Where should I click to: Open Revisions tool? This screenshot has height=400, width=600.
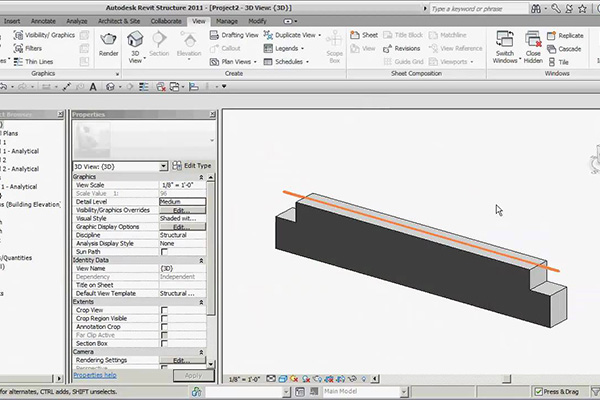(401, 49)
